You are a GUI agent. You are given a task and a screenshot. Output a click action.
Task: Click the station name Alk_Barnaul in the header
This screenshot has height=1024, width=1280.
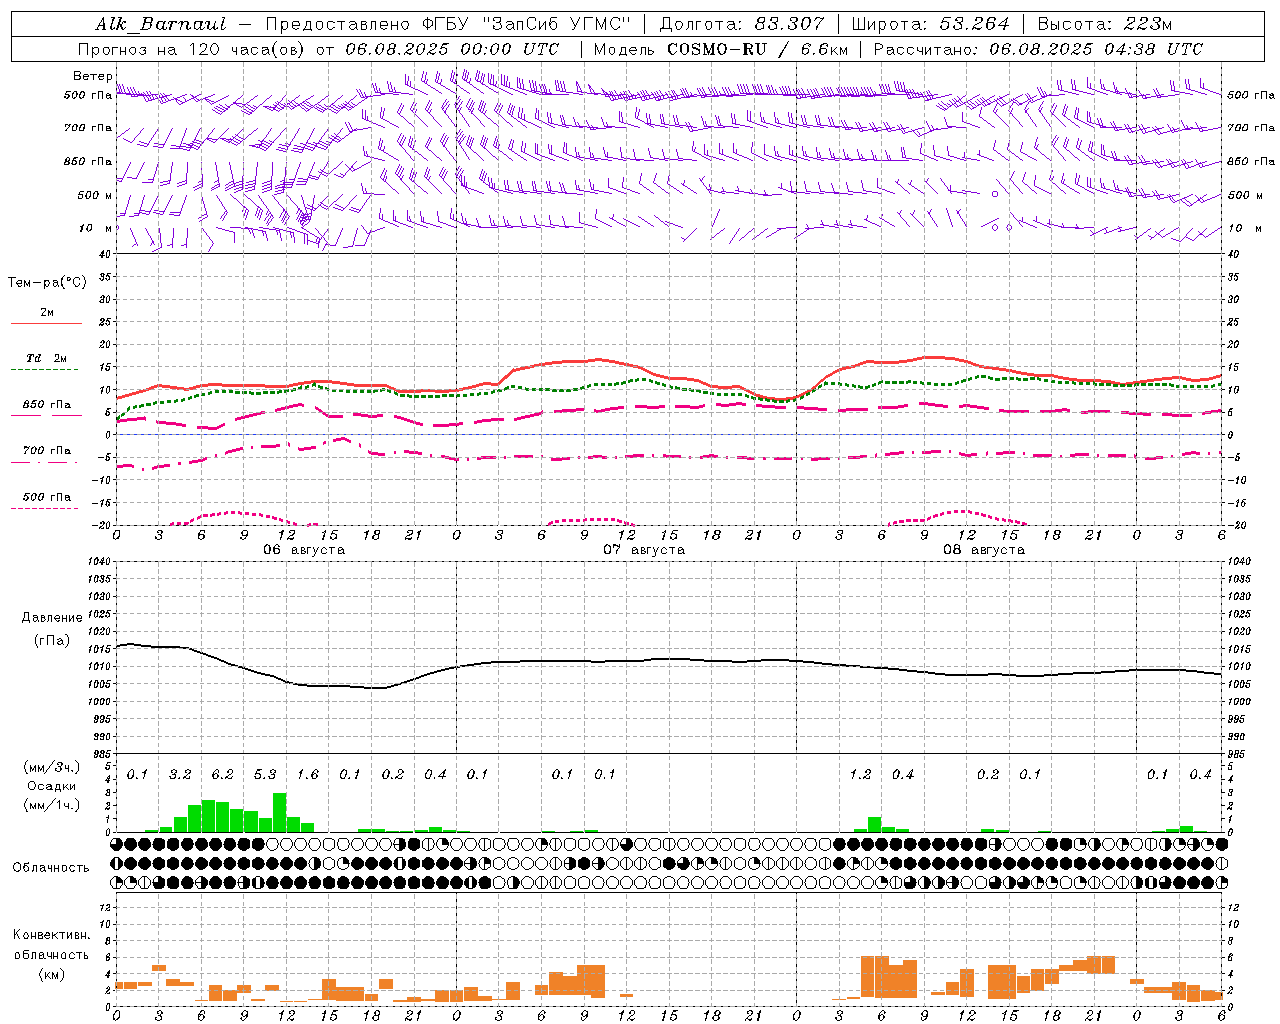(x=161, y=24)
